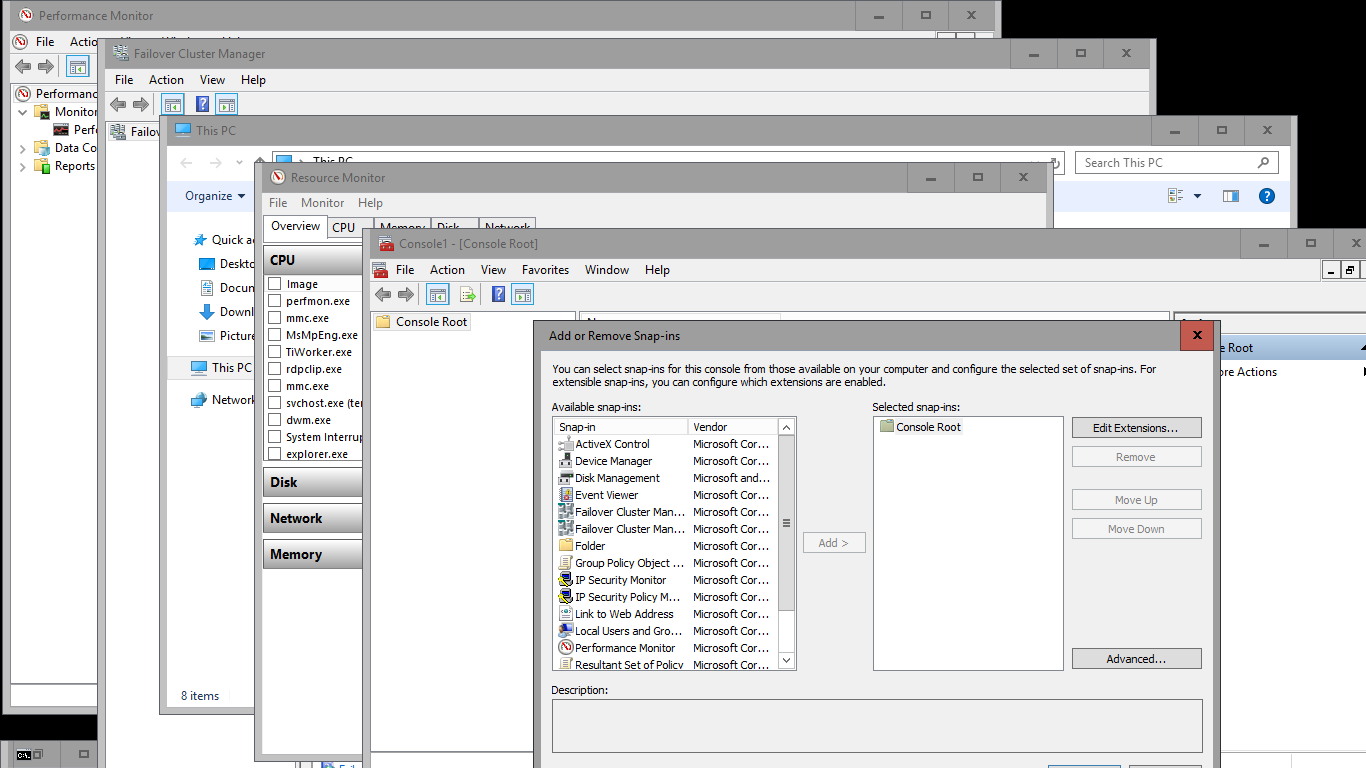Open the Organize dropdown in This PC
1366x768 pixels.
coord(214,196)
